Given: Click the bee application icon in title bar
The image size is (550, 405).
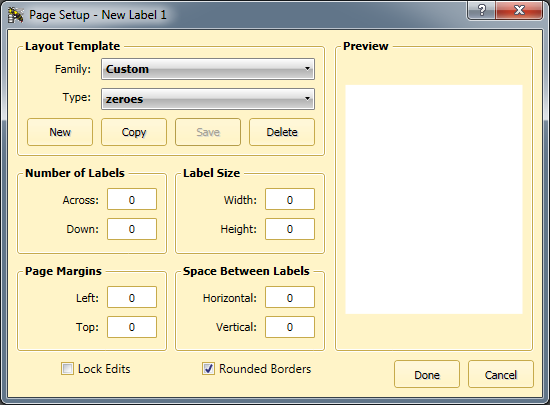Looking at the screenshot, I should [x=15, y=15].
